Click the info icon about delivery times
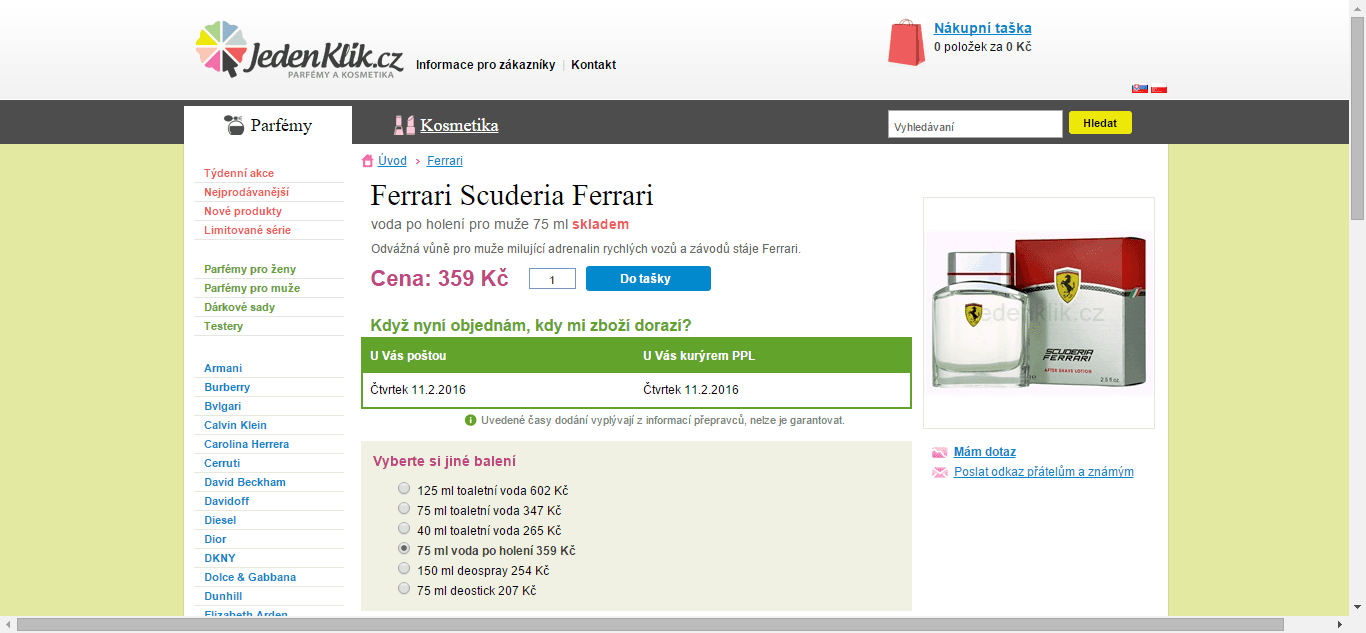This screenshot has height=633, width=1366. click(x=469, y=420)
